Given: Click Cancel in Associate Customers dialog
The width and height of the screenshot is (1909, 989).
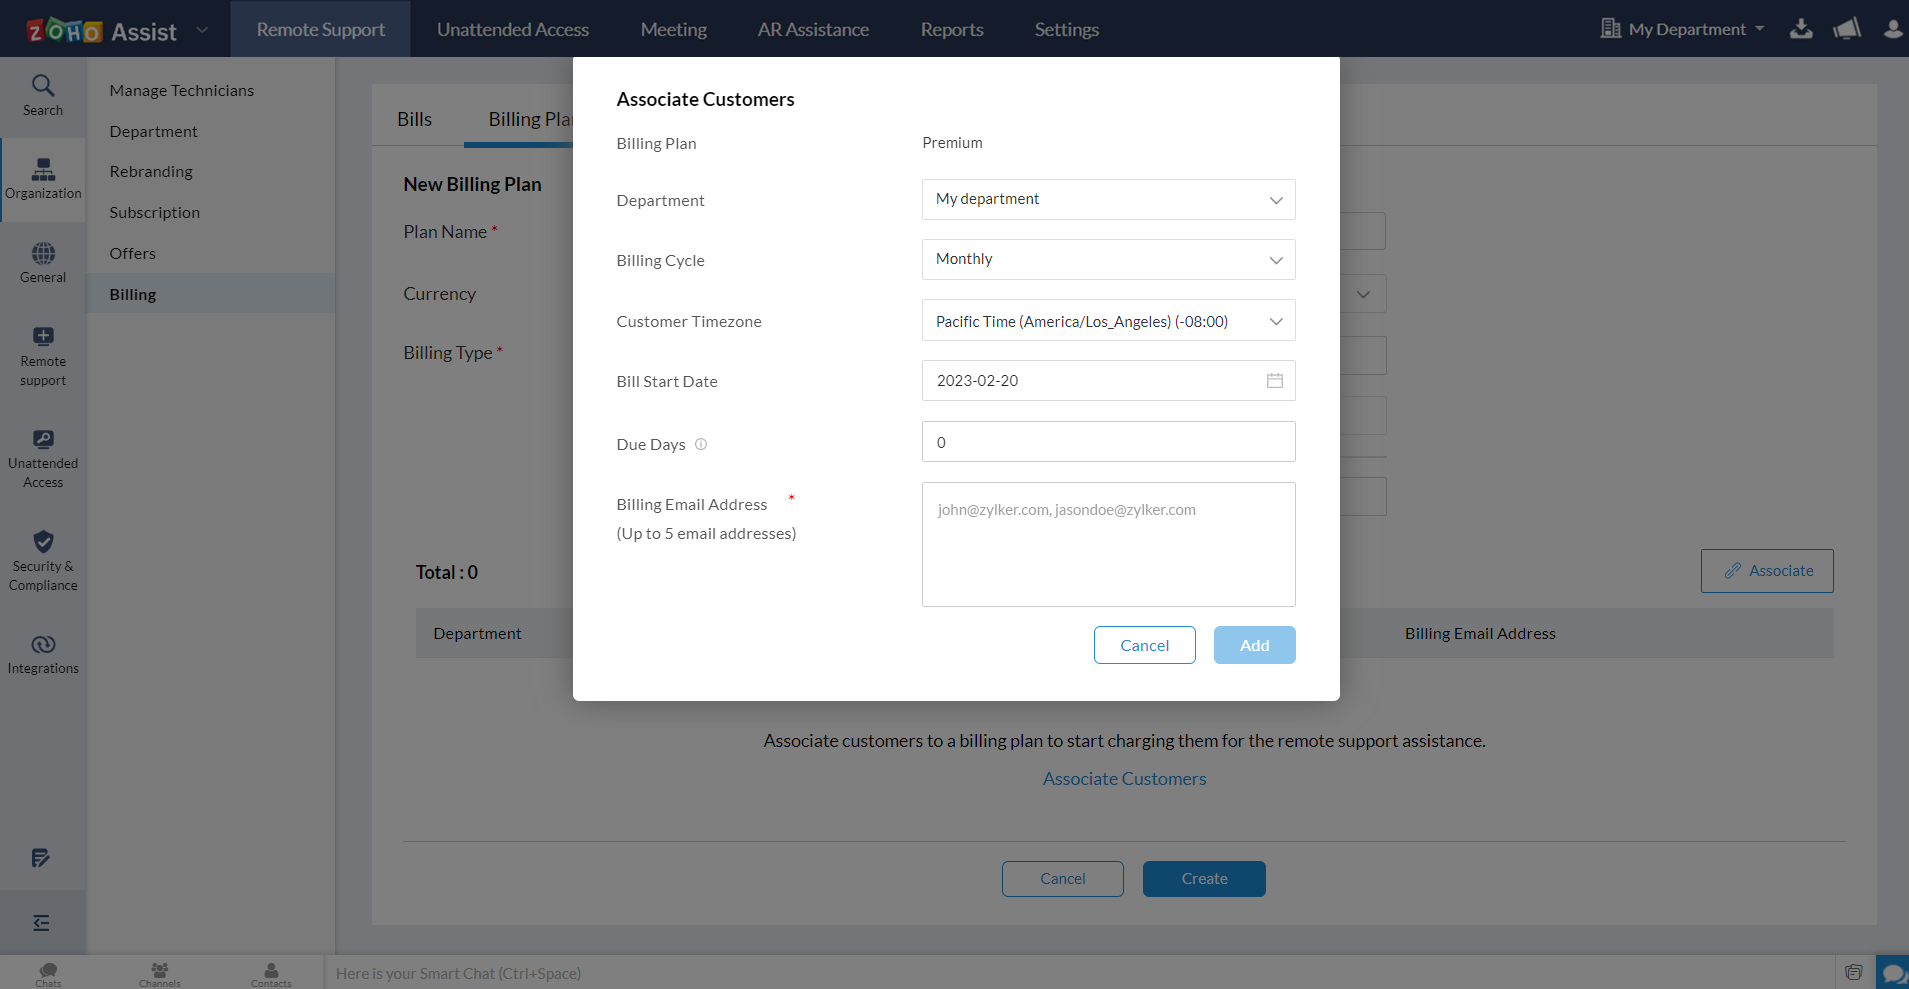Looking at the screenshot, I should (1144, 645).
